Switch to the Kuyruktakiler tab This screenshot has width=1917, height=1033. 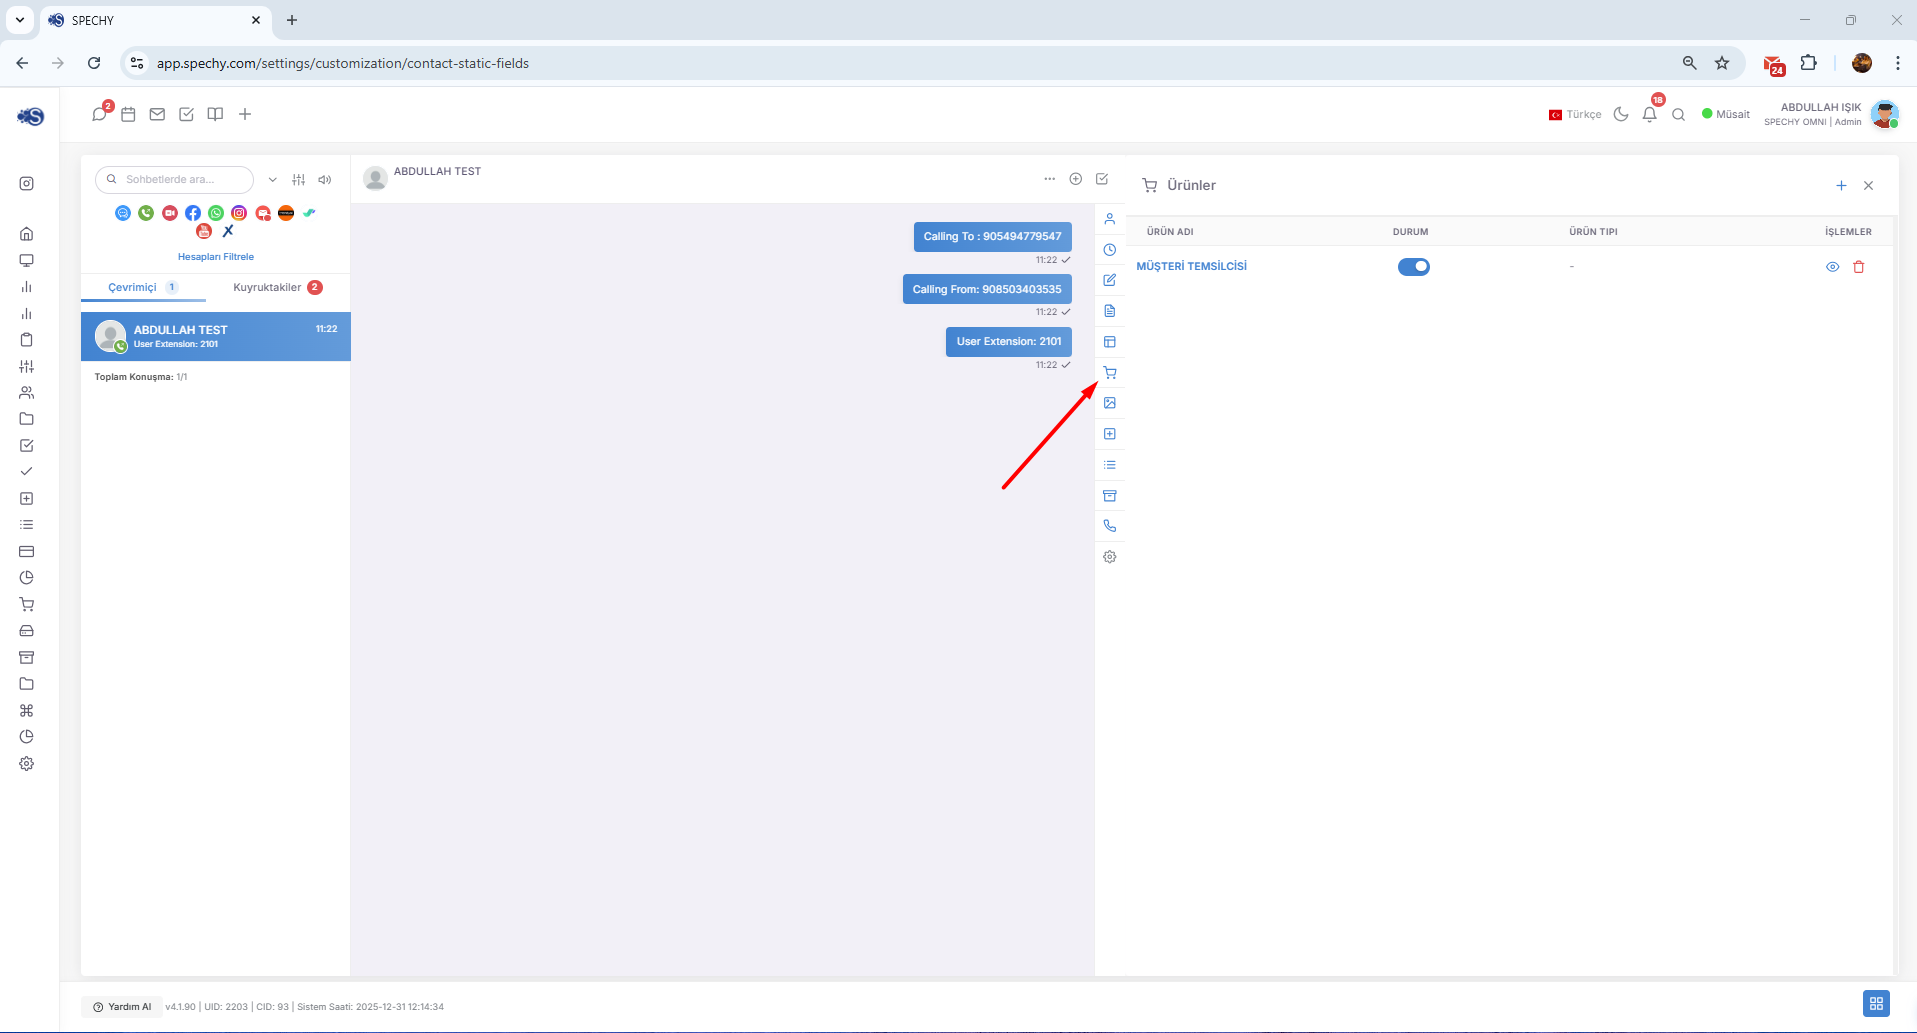278,288
